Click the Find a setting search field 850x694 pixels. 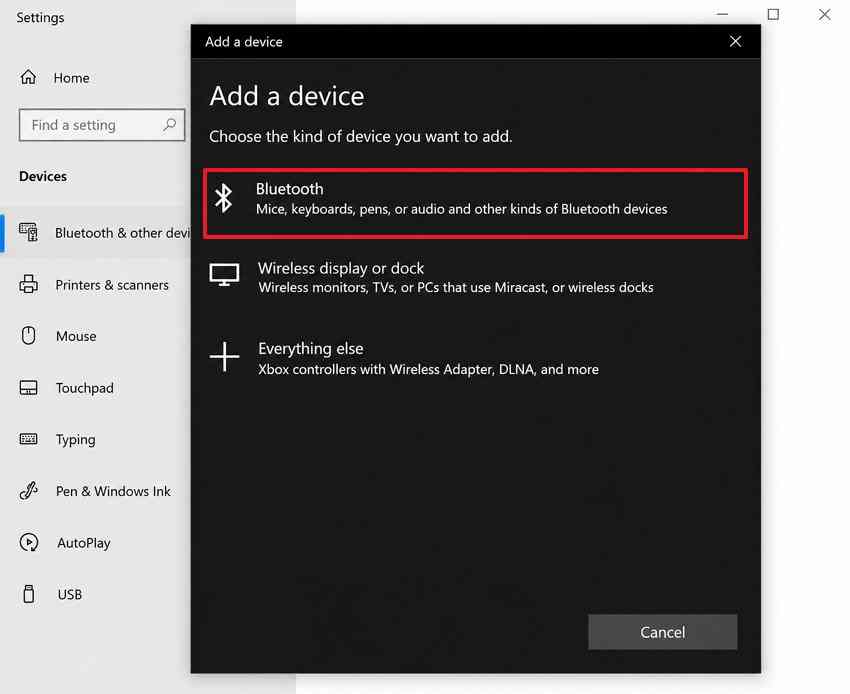[102, 125]
